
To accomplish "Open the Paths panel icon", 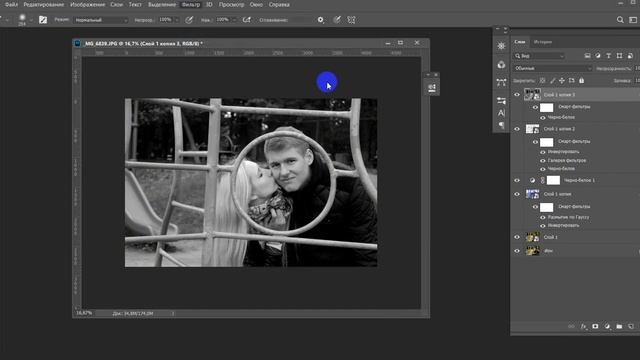I will [501, 82].
